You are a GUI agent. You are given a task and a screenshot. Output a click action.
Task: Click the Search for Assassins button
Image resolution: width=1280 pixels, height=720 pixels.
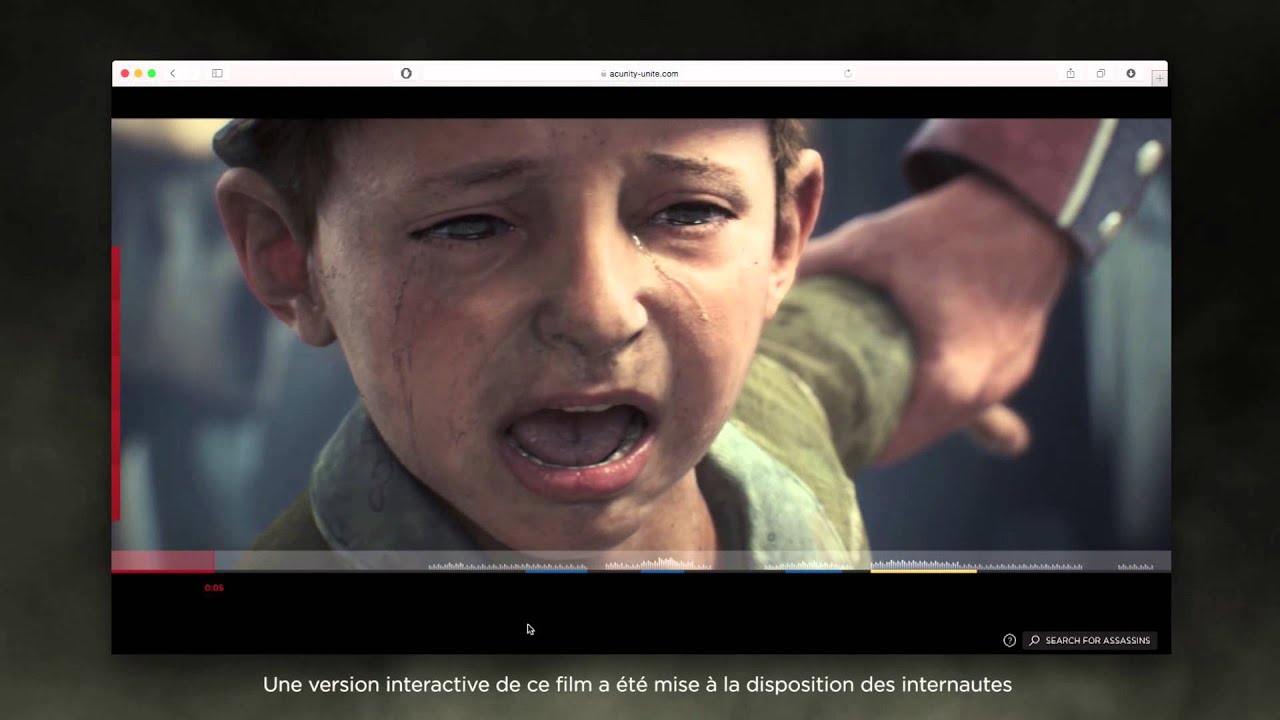pyautogui.click(x=1089, y=640)
